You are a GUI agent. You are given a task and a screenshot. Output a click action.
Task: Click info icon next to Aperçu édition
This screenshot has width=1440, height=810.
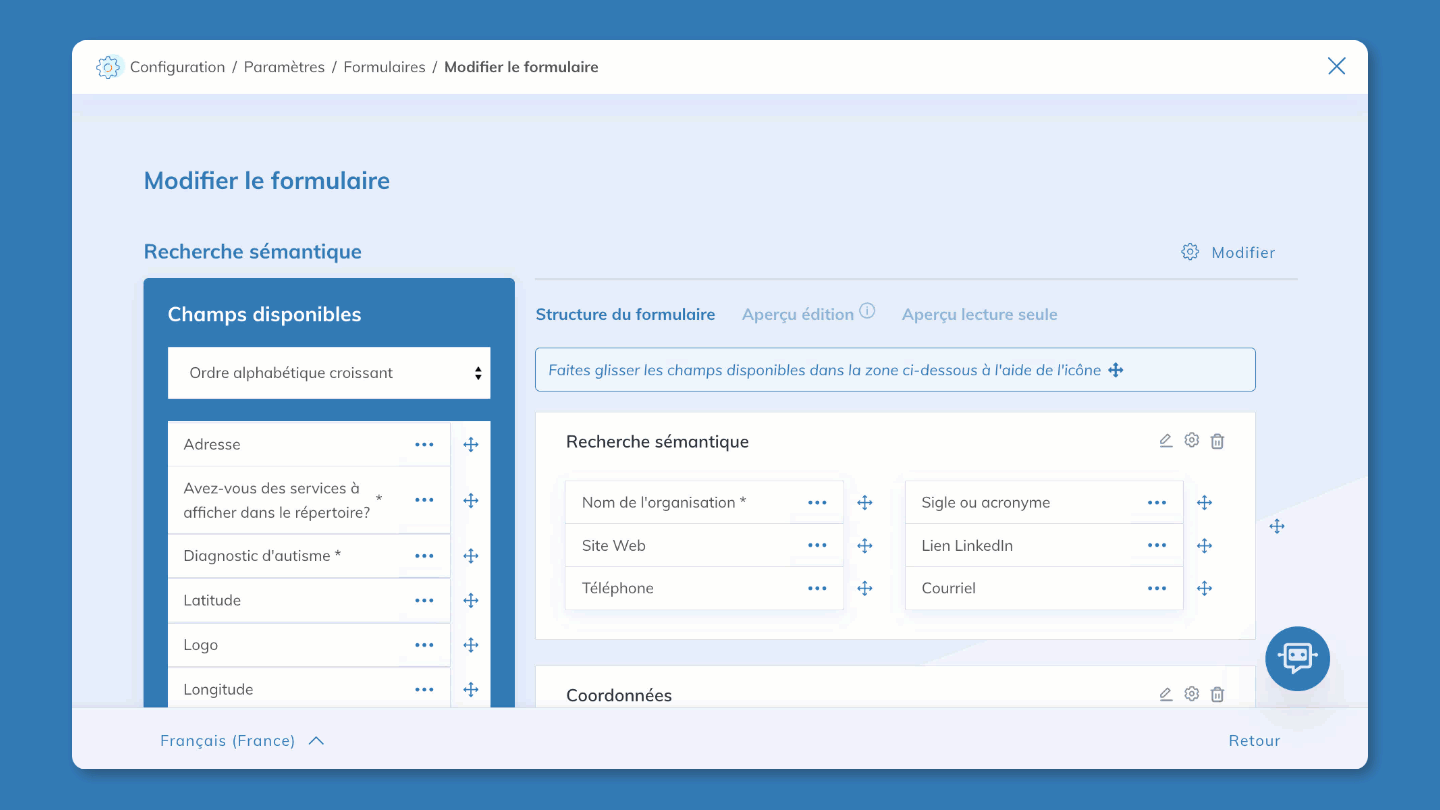click(867, 311)
